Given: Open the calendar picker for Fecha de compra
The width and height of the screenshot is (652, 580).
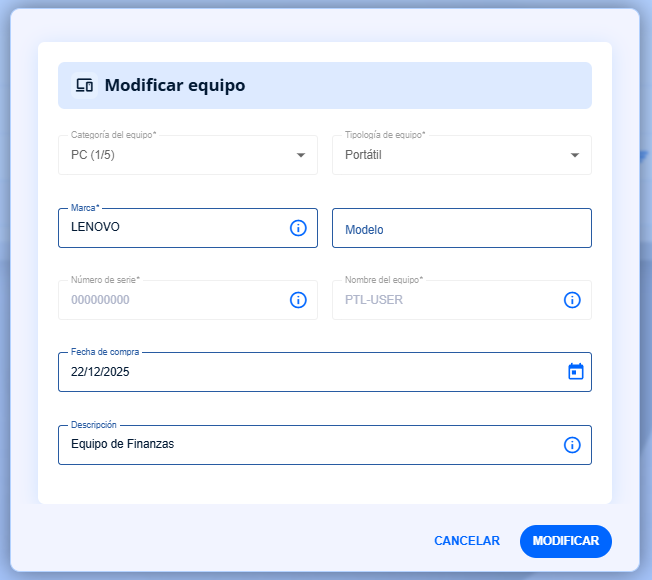Looking at the screenshot, I should pos(576,372).
